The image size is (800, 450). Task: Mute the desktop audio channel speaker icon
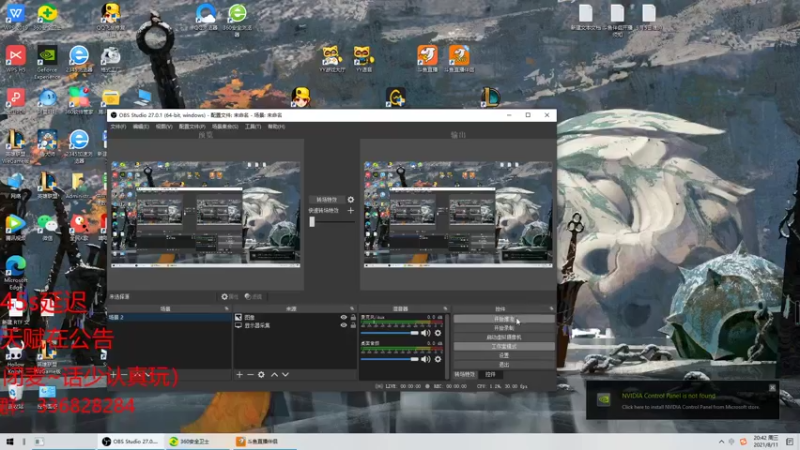(426, 359)
